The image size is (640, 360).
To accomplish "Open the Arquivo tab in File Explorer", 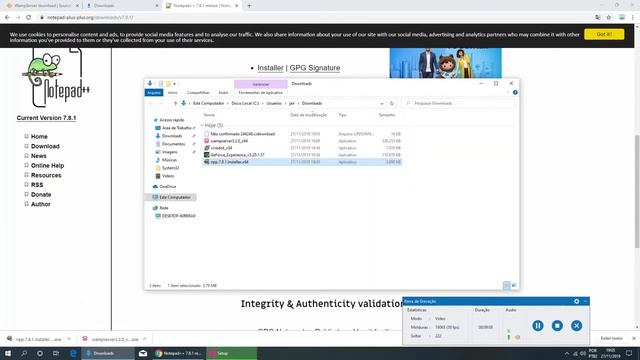I will click(x=154, y=93).
